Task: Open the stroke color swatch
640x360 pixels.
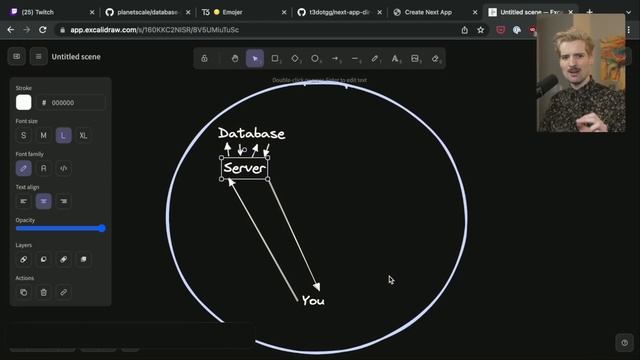Action: click(x=23, y=102)
